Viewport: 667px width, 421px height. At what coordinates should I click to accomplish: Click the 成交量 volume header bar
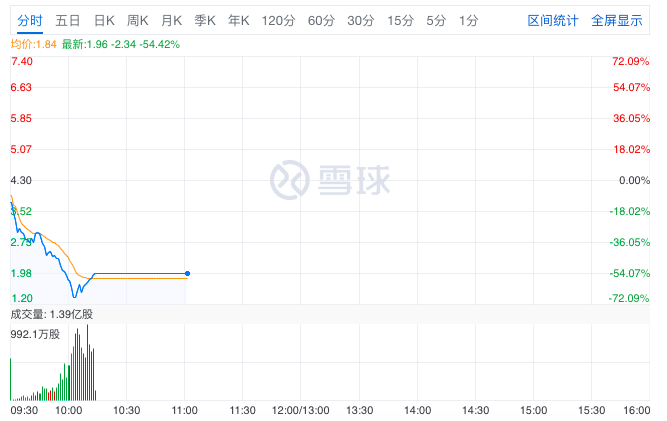330,314
